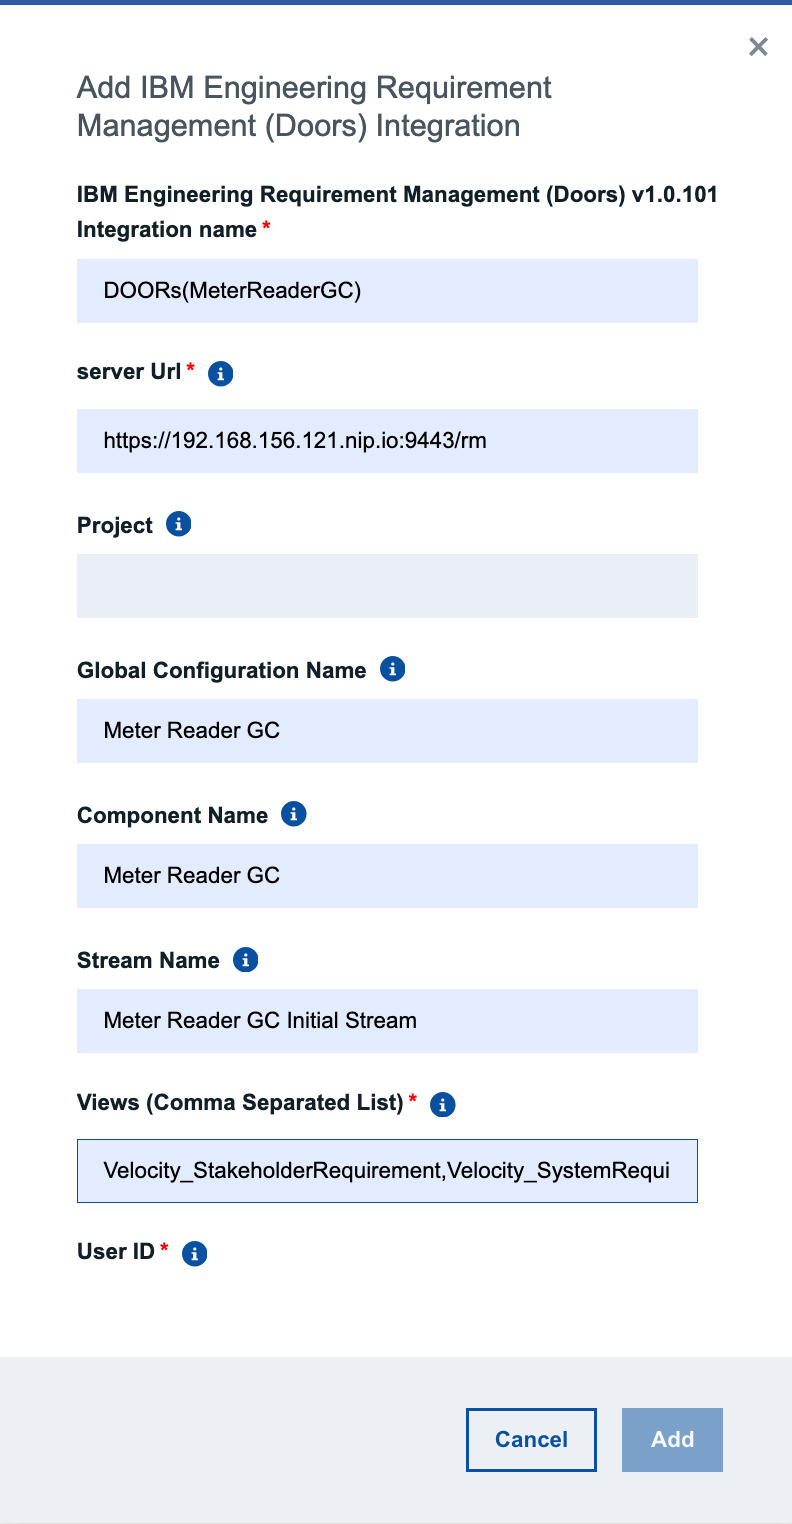Click the Doors v1.0.101 version heading text
The image size is (792, 1524).
point(397,194)
